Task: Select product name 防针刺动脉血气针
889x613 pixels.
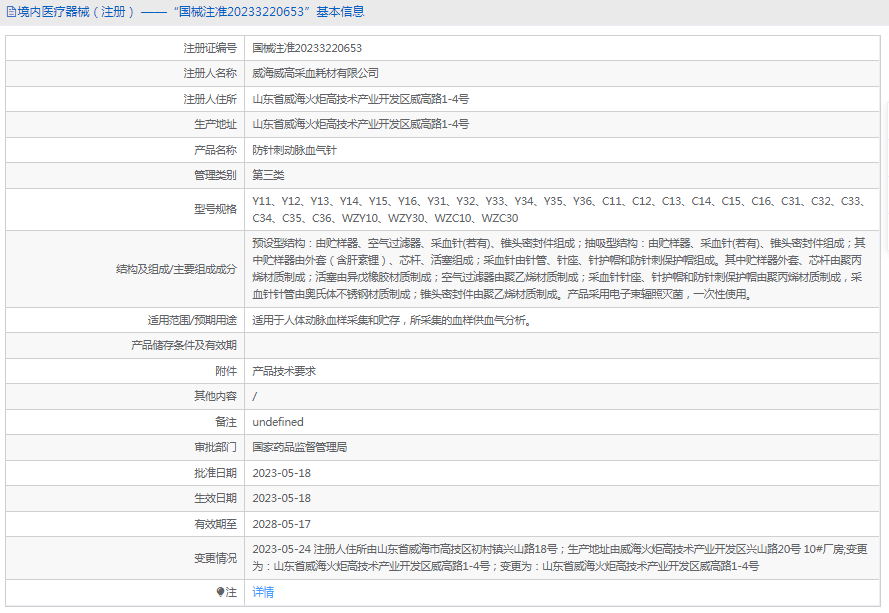Action: click(294, 150)
